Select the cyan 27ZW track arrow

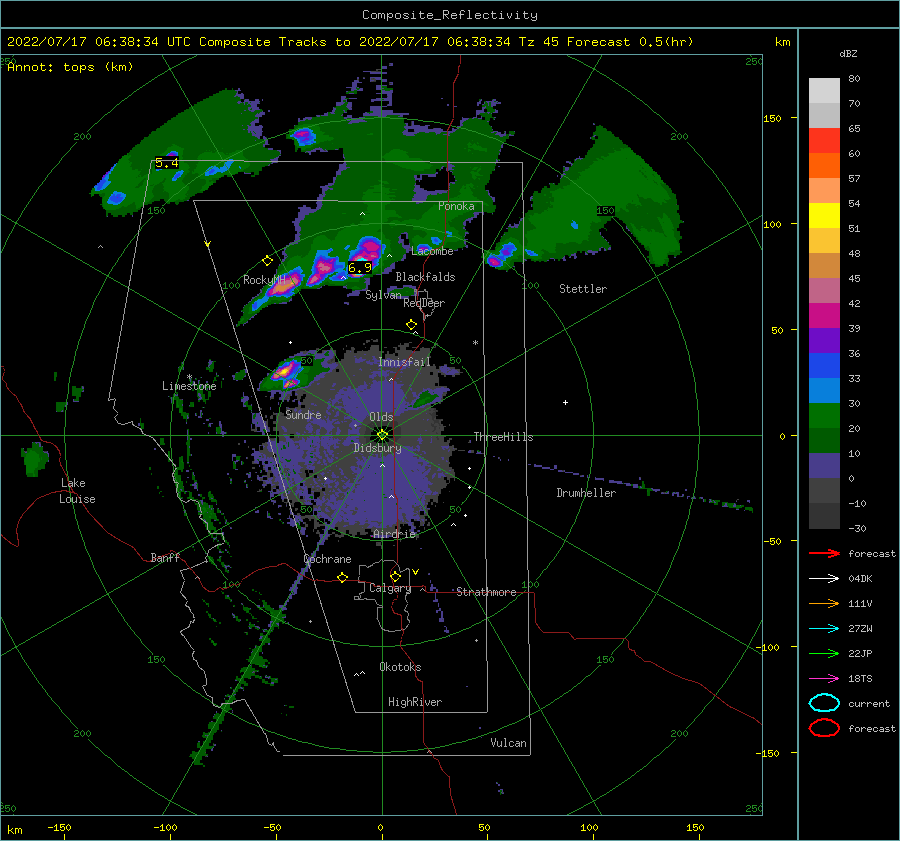tap(824, 629)
